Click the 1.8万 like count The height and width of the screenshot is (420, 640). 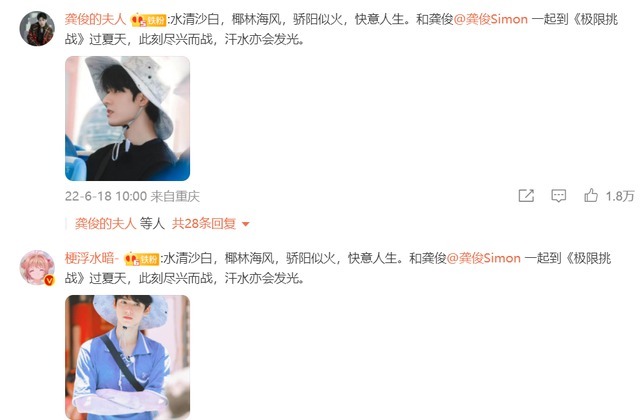[x=620, y=196]
